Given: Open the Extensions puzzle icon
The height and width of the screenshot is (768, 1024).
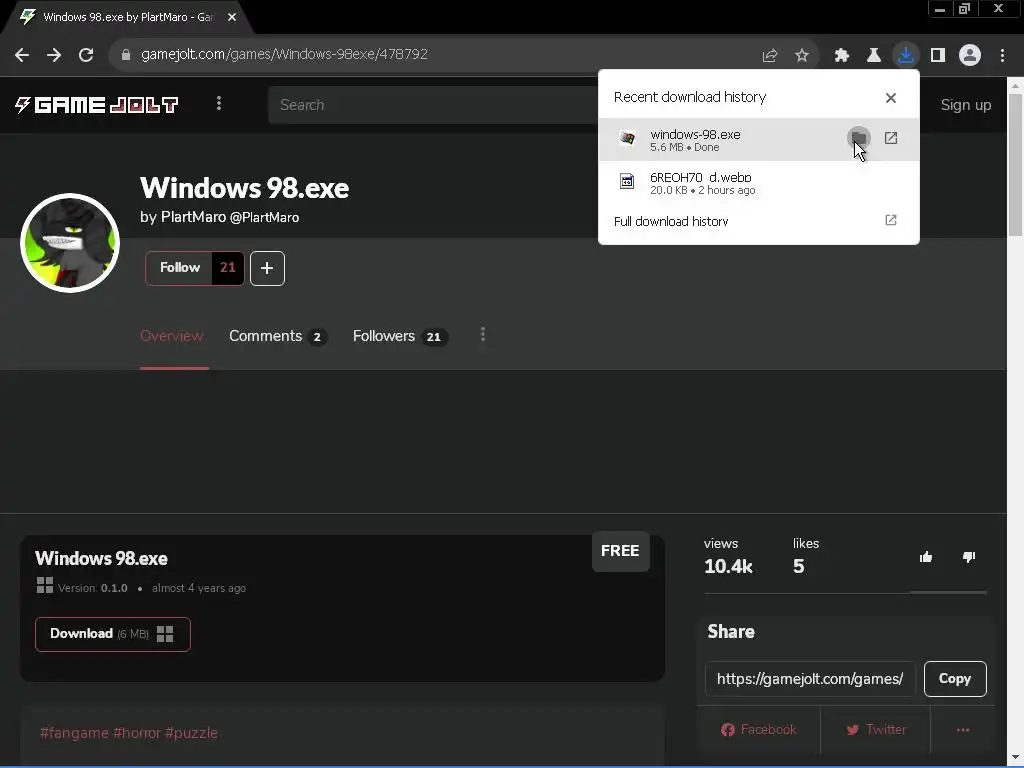Looking at the screenshot, I should (842, 56).
